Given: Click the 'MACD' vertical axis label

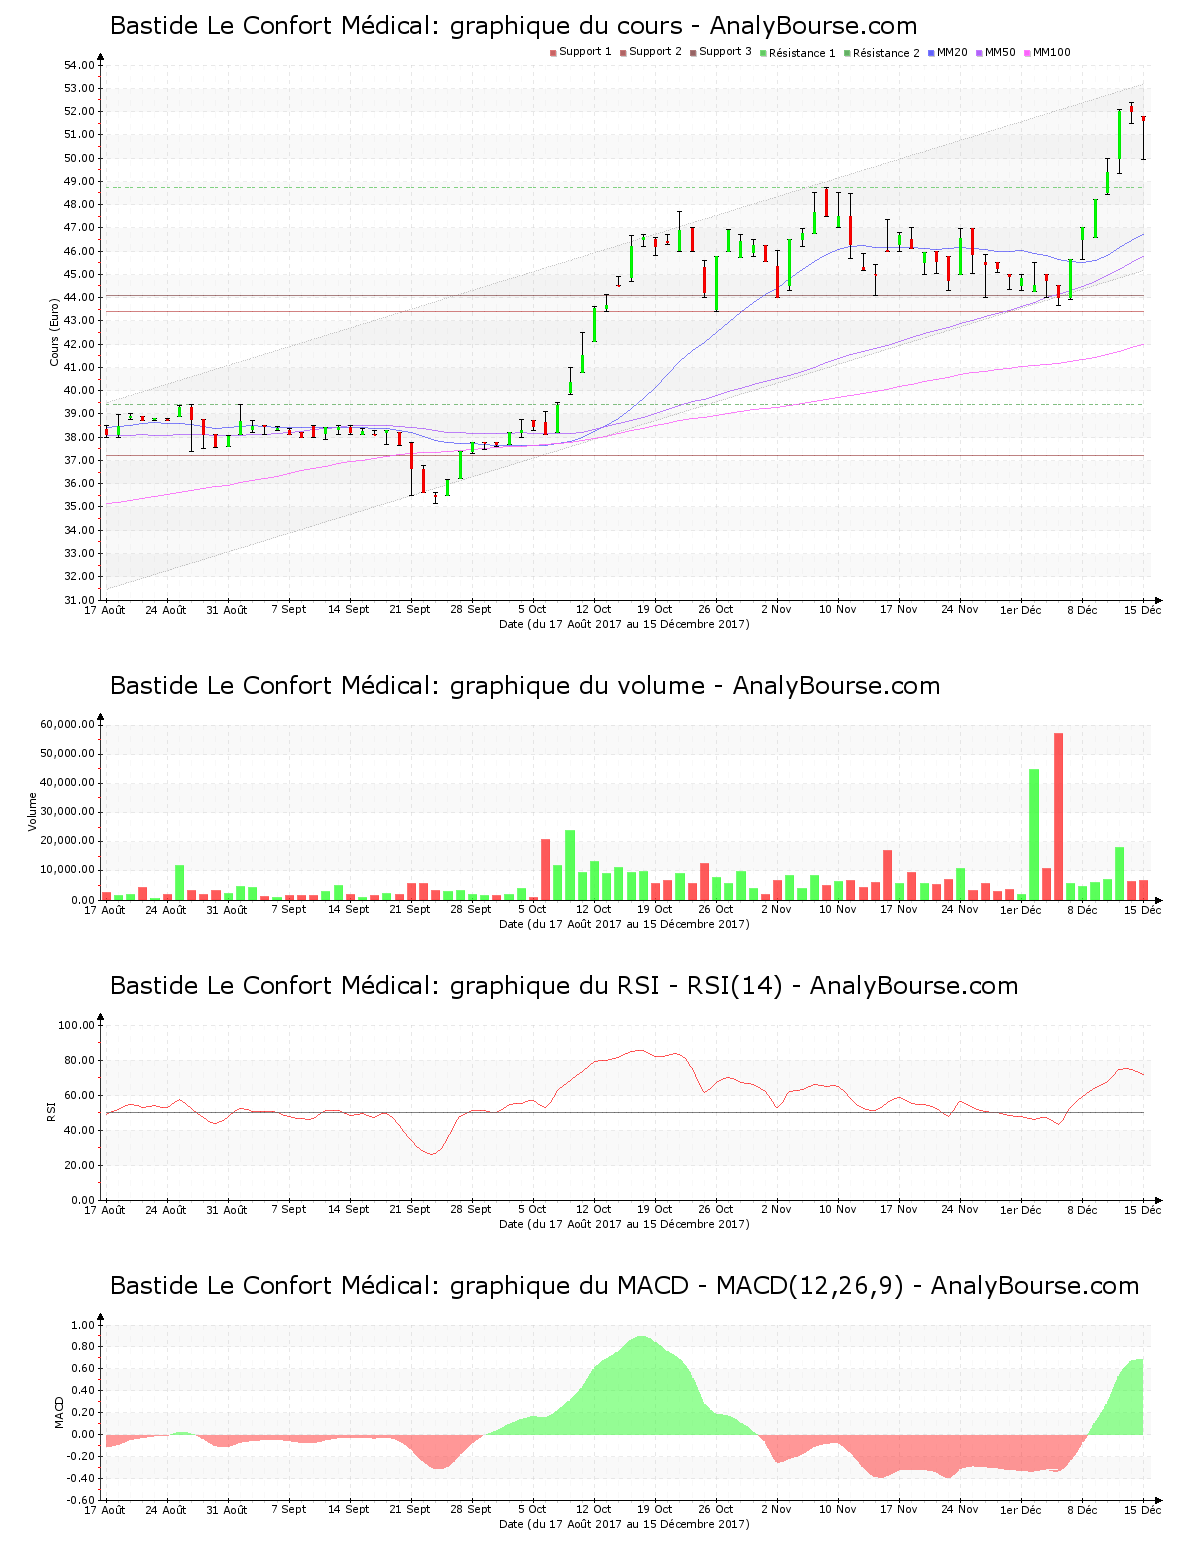Looking at the screenshot, I should tap(59, 1412).
